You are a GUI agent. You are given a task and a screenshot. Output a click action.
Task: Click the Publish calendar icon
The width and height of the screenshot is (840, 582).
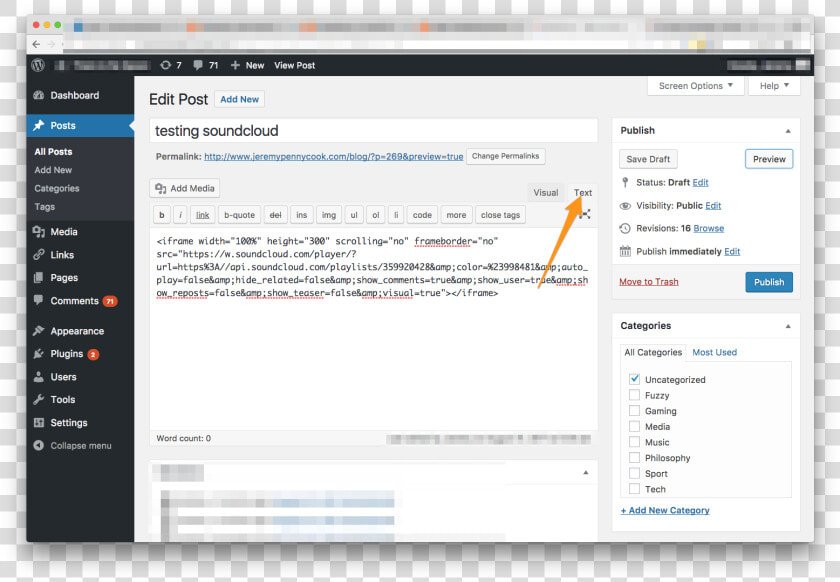click(x=625, y=251)
